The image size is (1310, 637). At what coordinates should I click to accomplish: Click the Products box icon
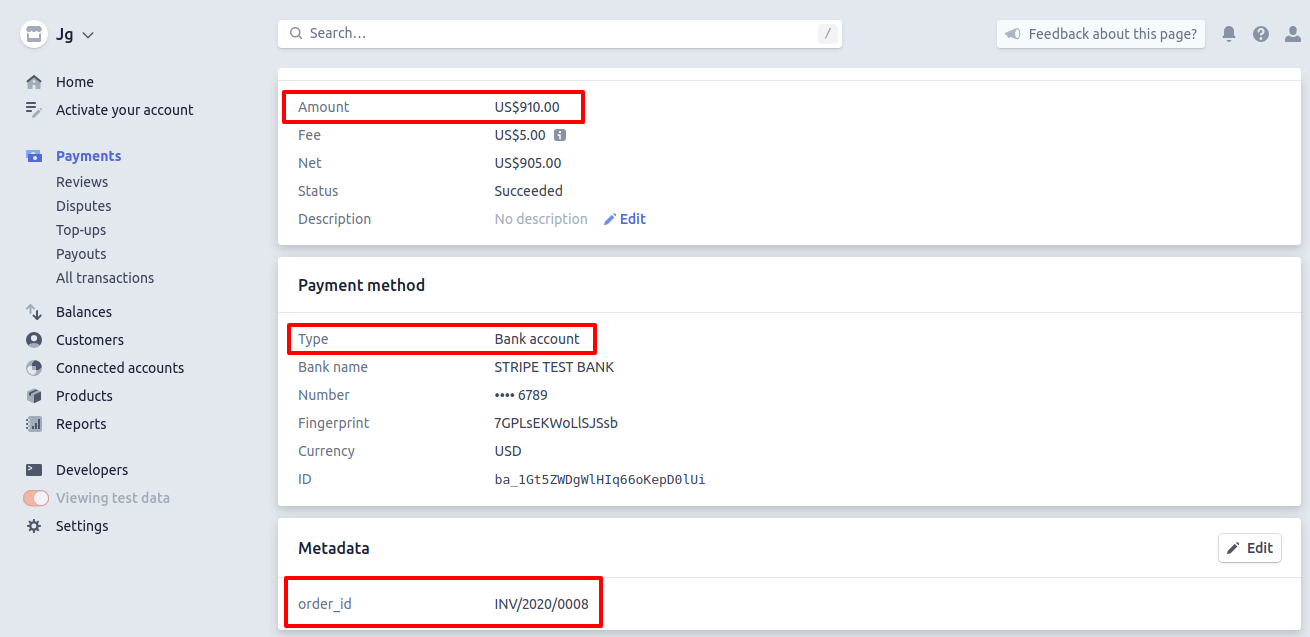click(34, 396)
